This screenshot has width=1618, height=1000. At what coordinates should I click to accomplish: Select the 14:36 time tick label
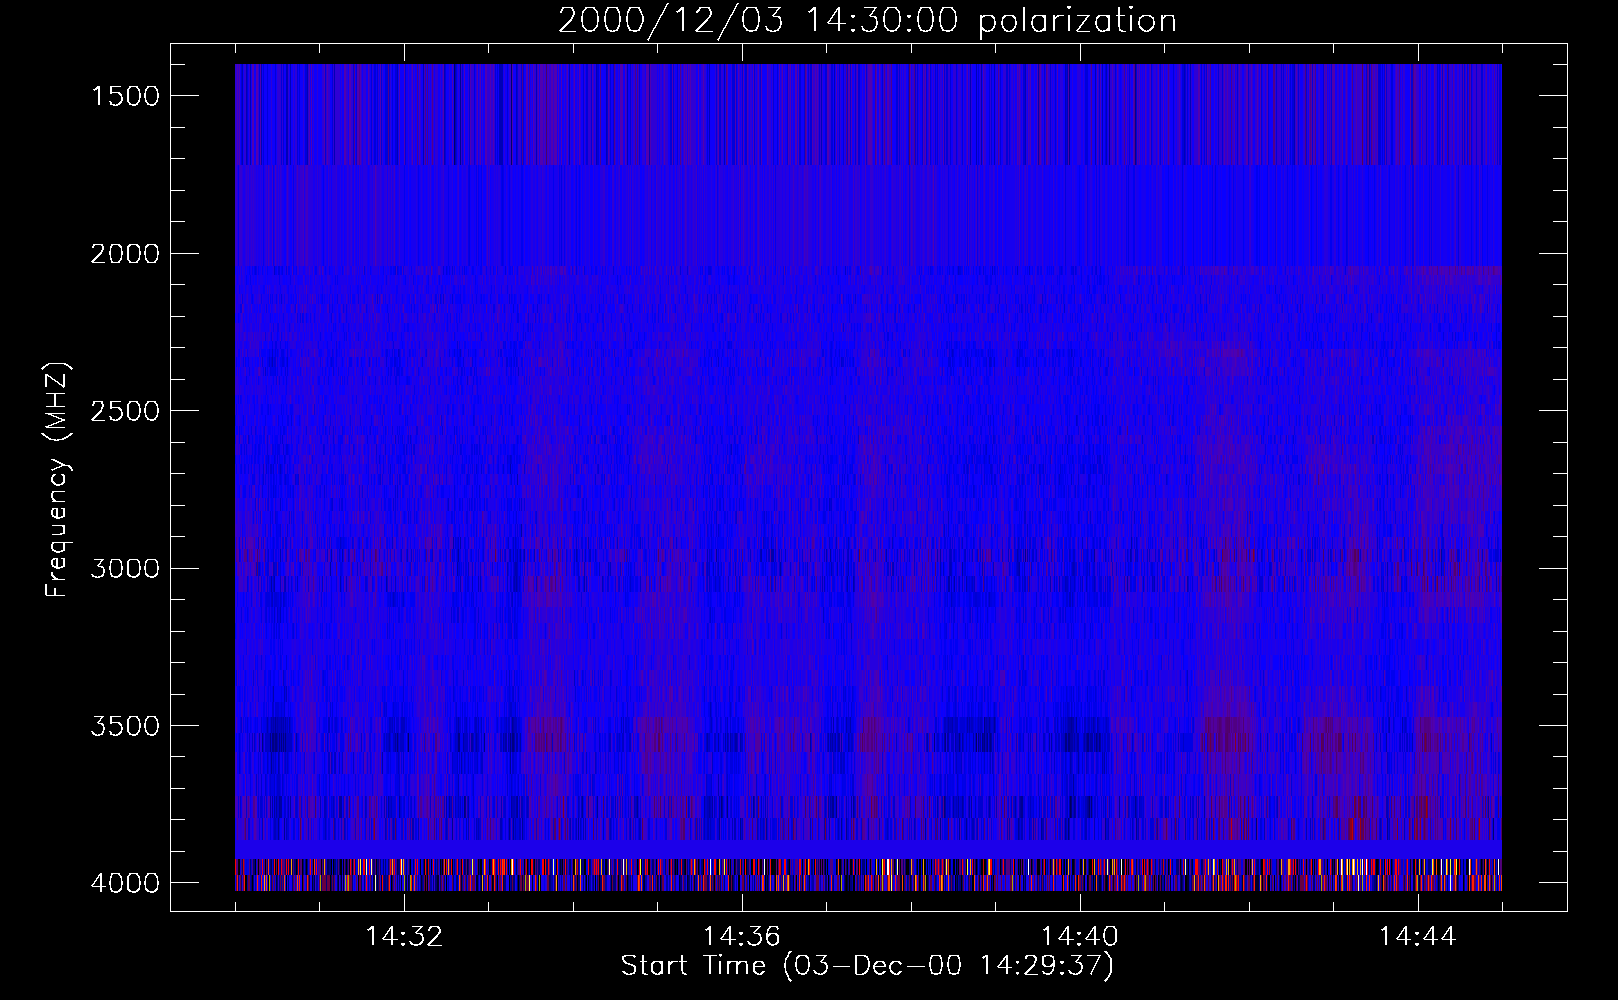(742, 937)
